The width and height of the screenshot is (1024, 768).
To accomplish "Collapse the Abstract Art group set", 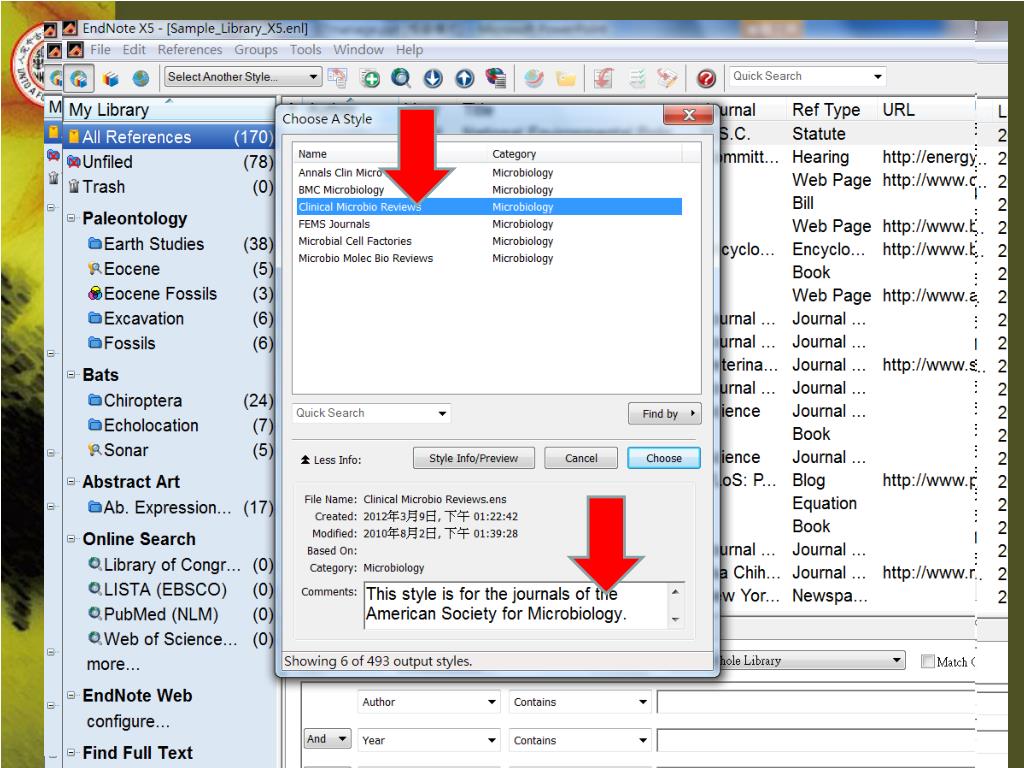I will point(71,482).
